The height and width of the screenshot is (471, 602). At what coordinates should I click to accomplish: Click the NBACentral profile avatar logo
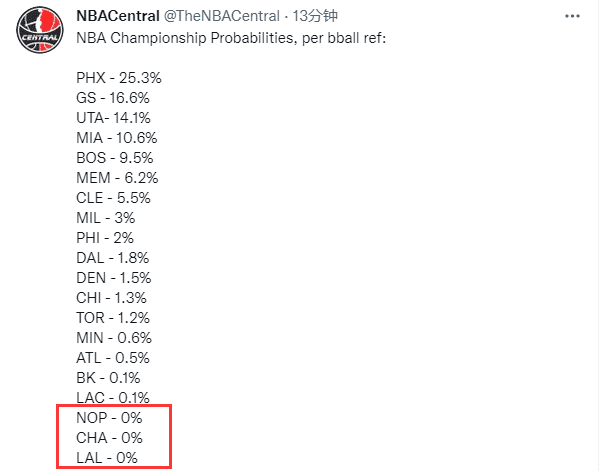click(x=40, y=37)
